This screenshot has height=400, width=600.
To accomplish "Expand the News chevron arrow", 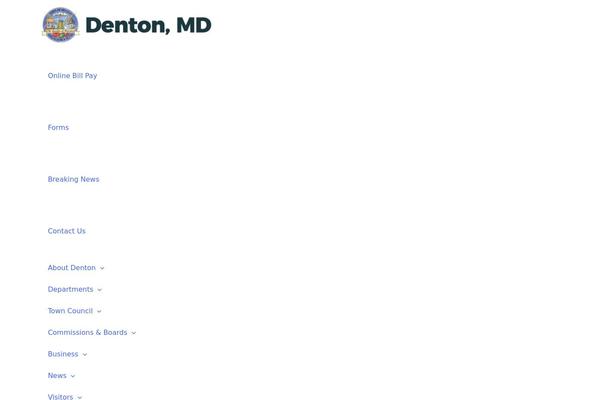I will pos(73,376).
